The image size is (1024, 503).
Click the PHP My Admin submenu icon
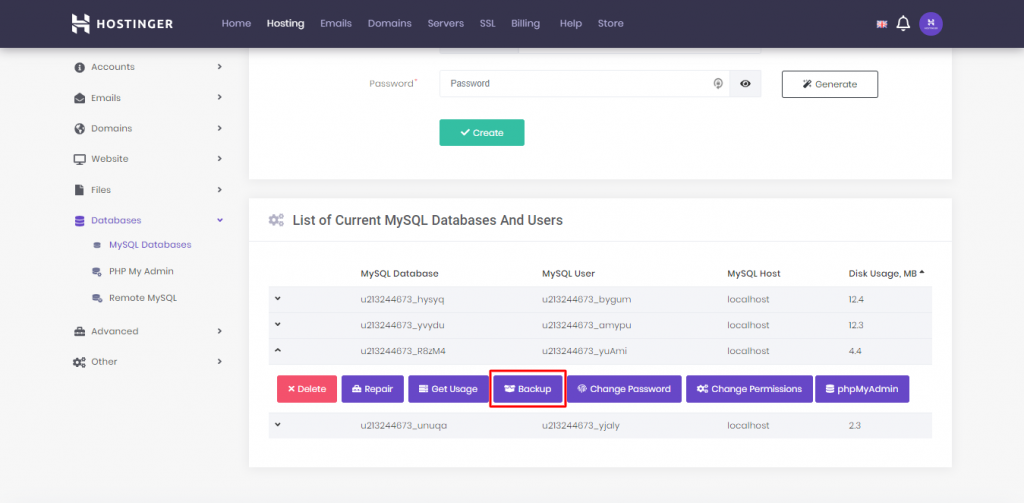[x=97, y=272]
